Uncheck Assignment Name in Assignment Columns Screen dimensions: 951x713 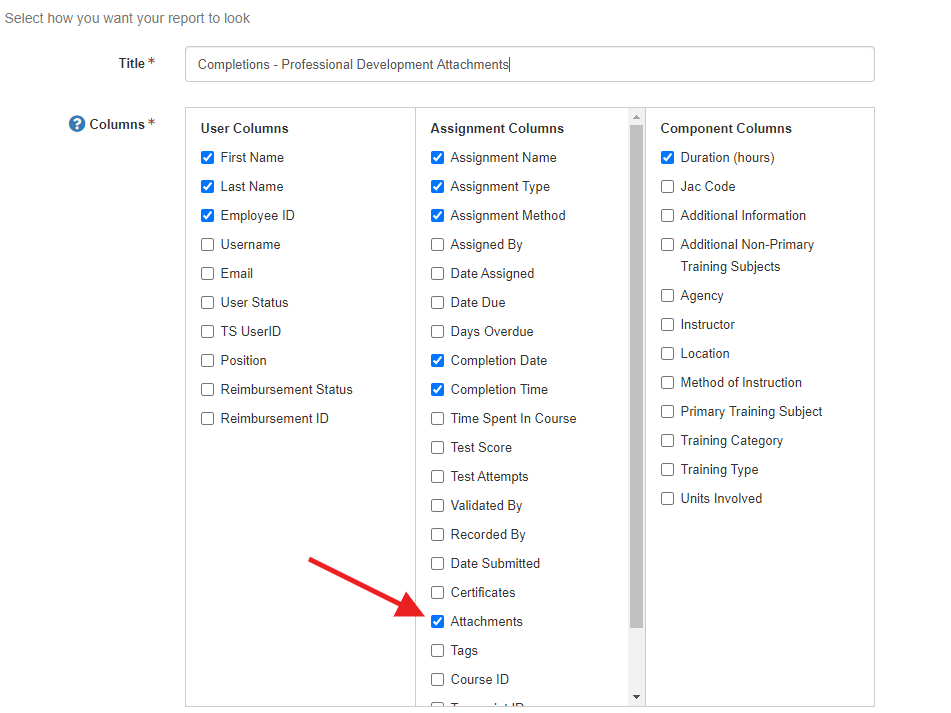[437, 157]
